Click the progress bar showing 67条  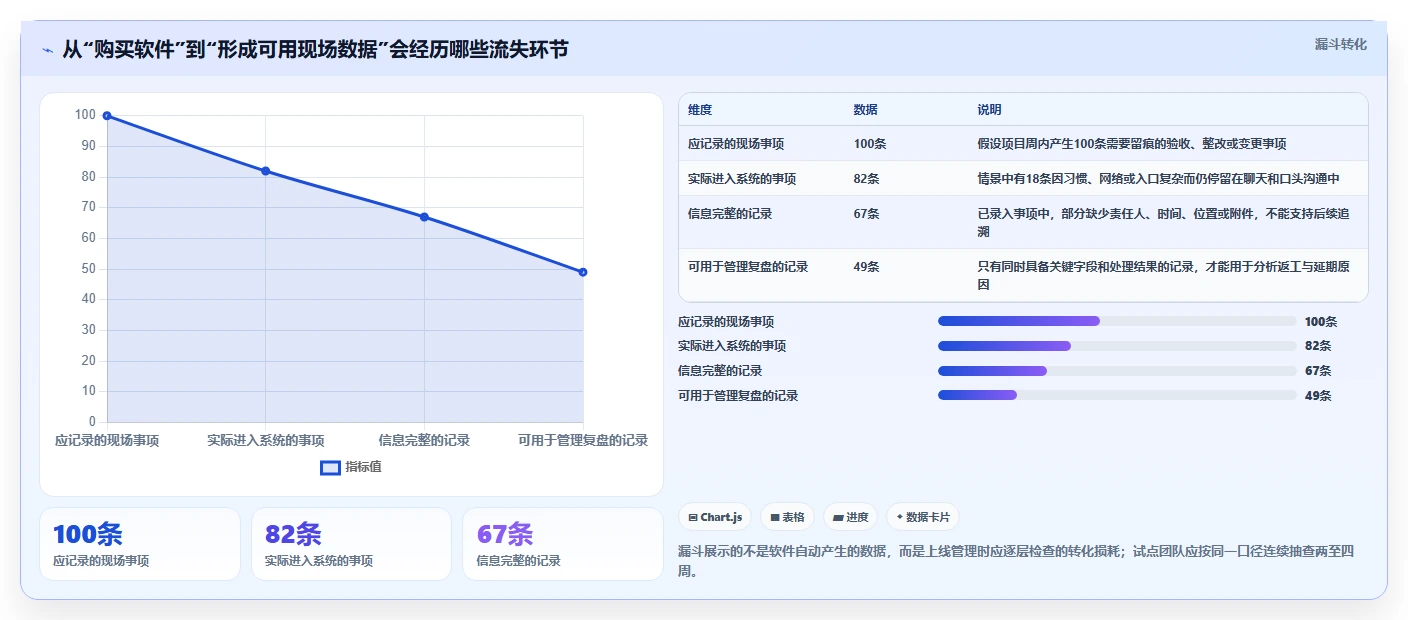[x=1117, y=370]
